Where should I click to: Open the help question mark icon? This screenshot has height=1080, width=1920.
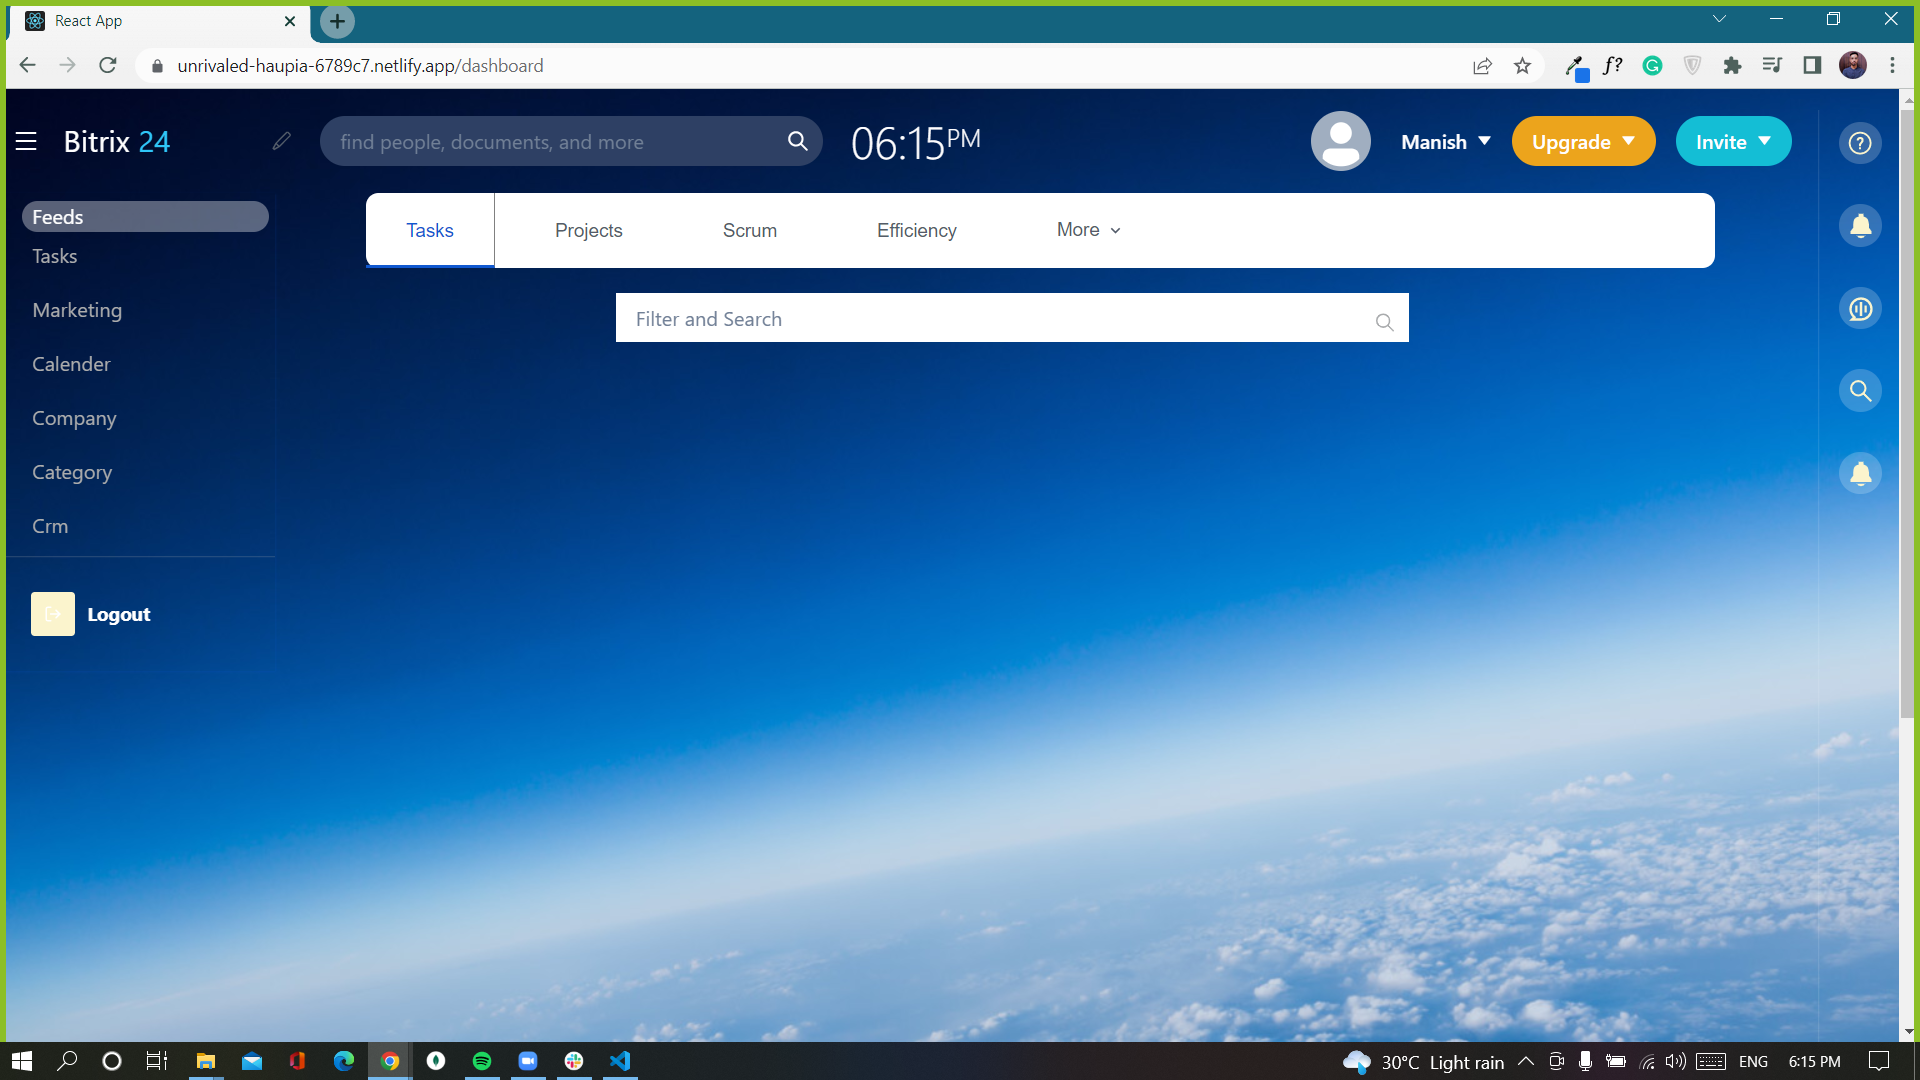1860,143
